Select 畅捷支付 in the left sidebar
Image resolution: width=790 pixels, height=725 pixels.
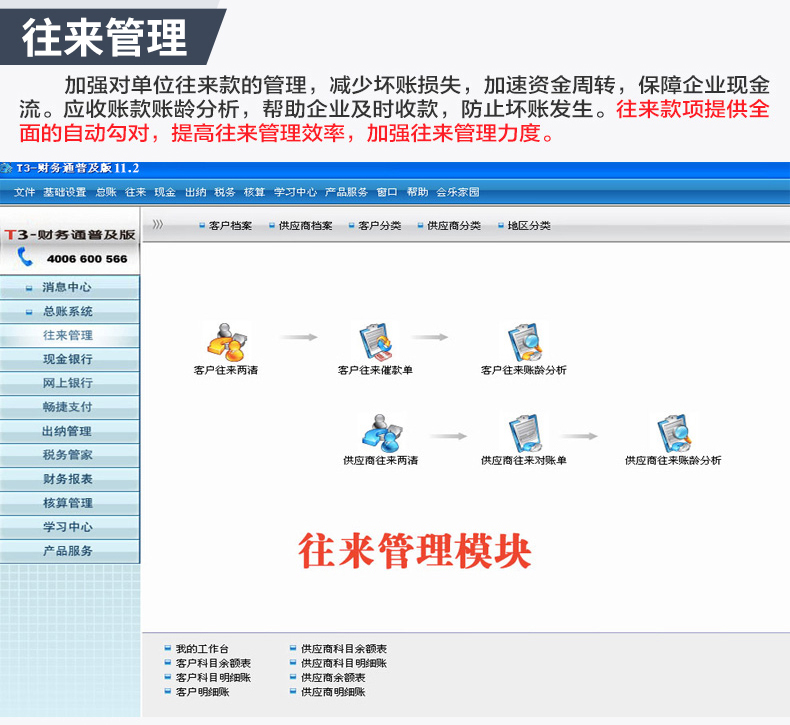click(x=70, y=407)
